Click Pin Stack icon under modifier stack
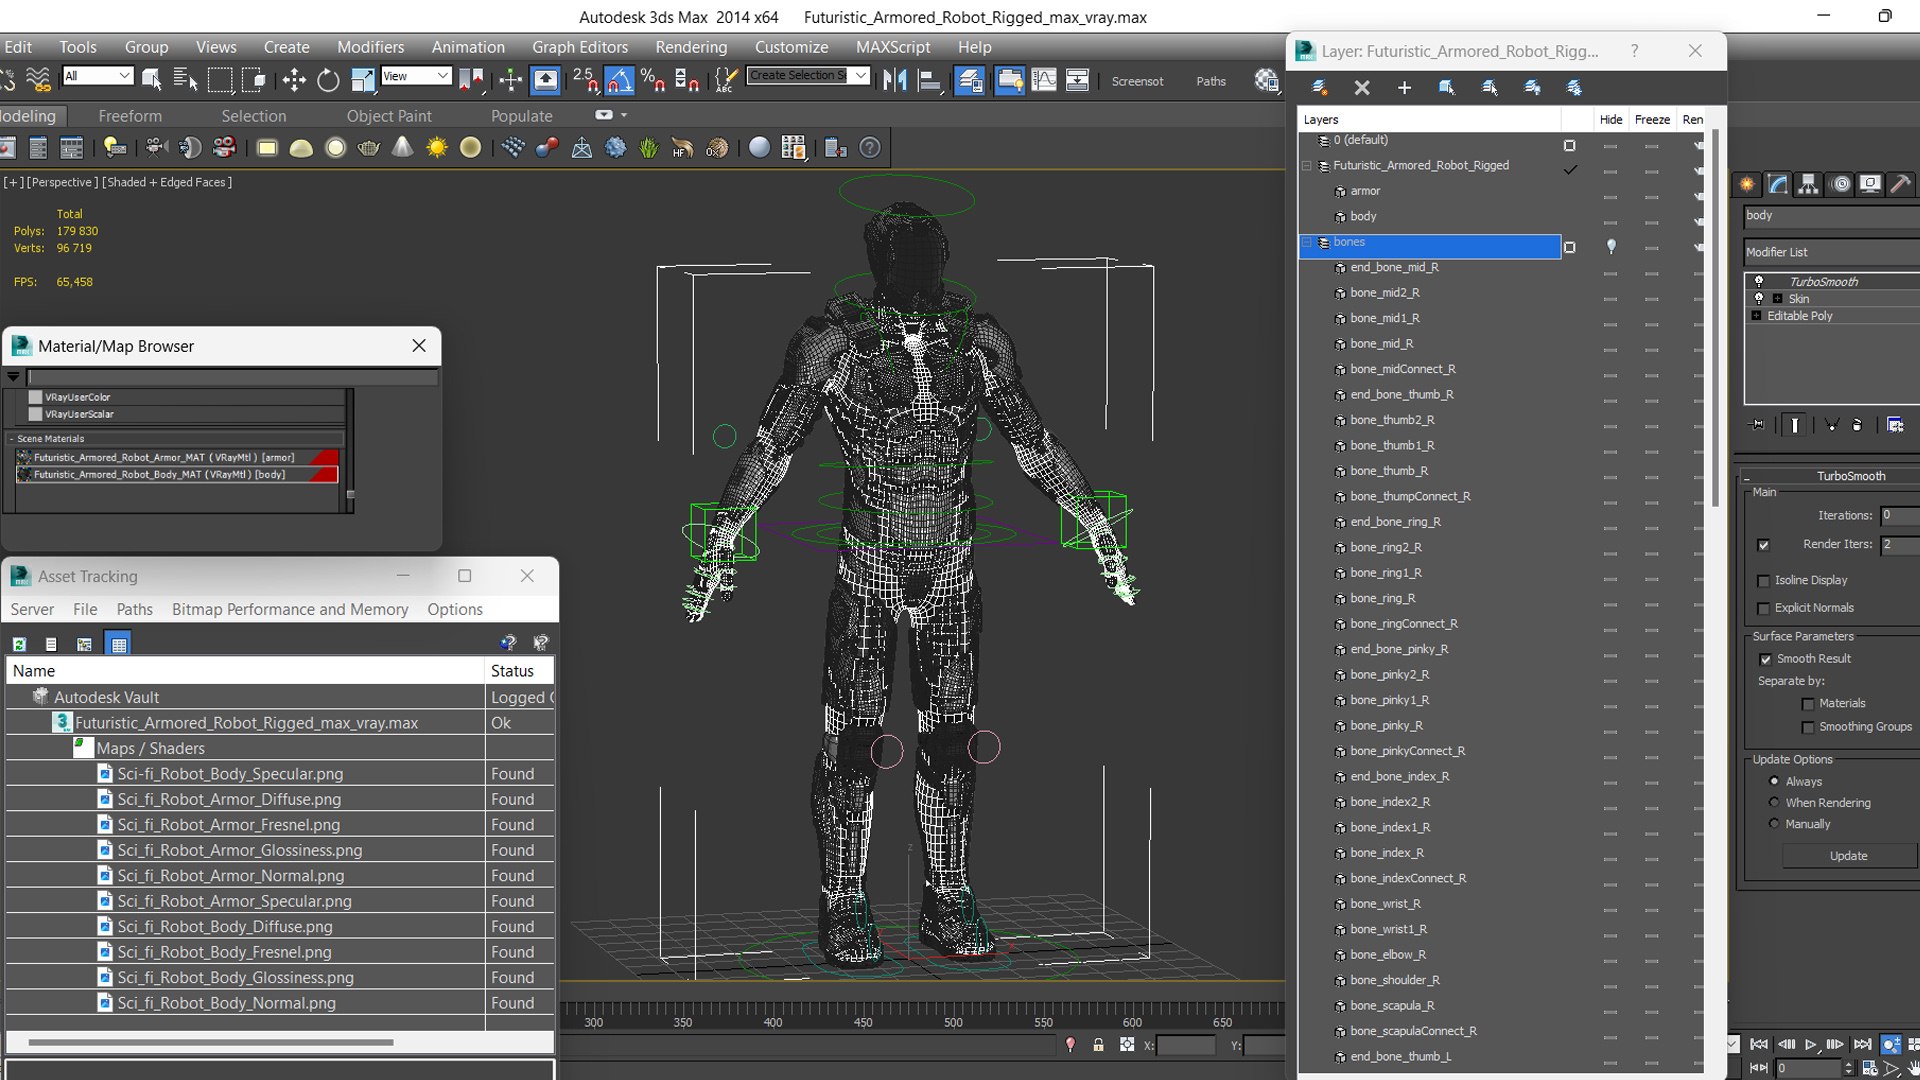This screenshot has width=1920, height=1080. (x=1757, y=424)
